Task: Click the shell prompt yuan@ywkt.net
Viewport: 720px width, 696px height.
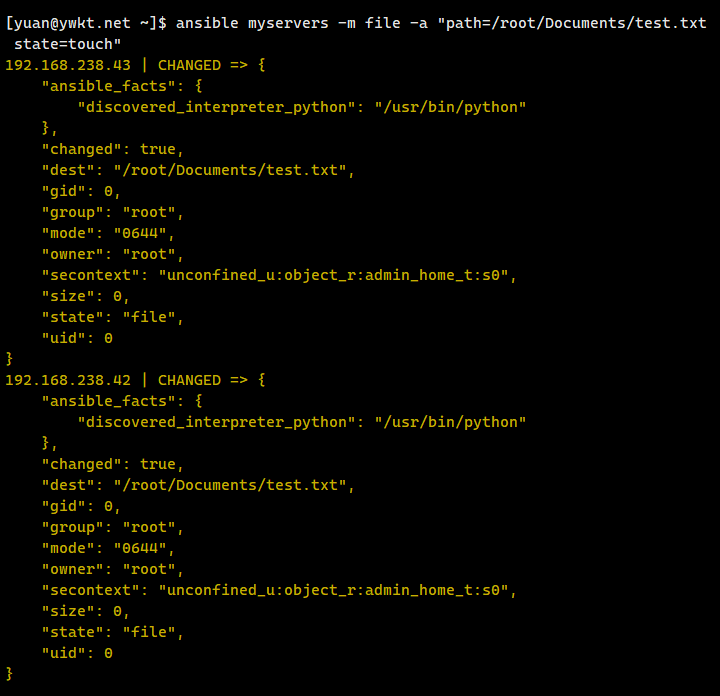Action: pos(81,23)
